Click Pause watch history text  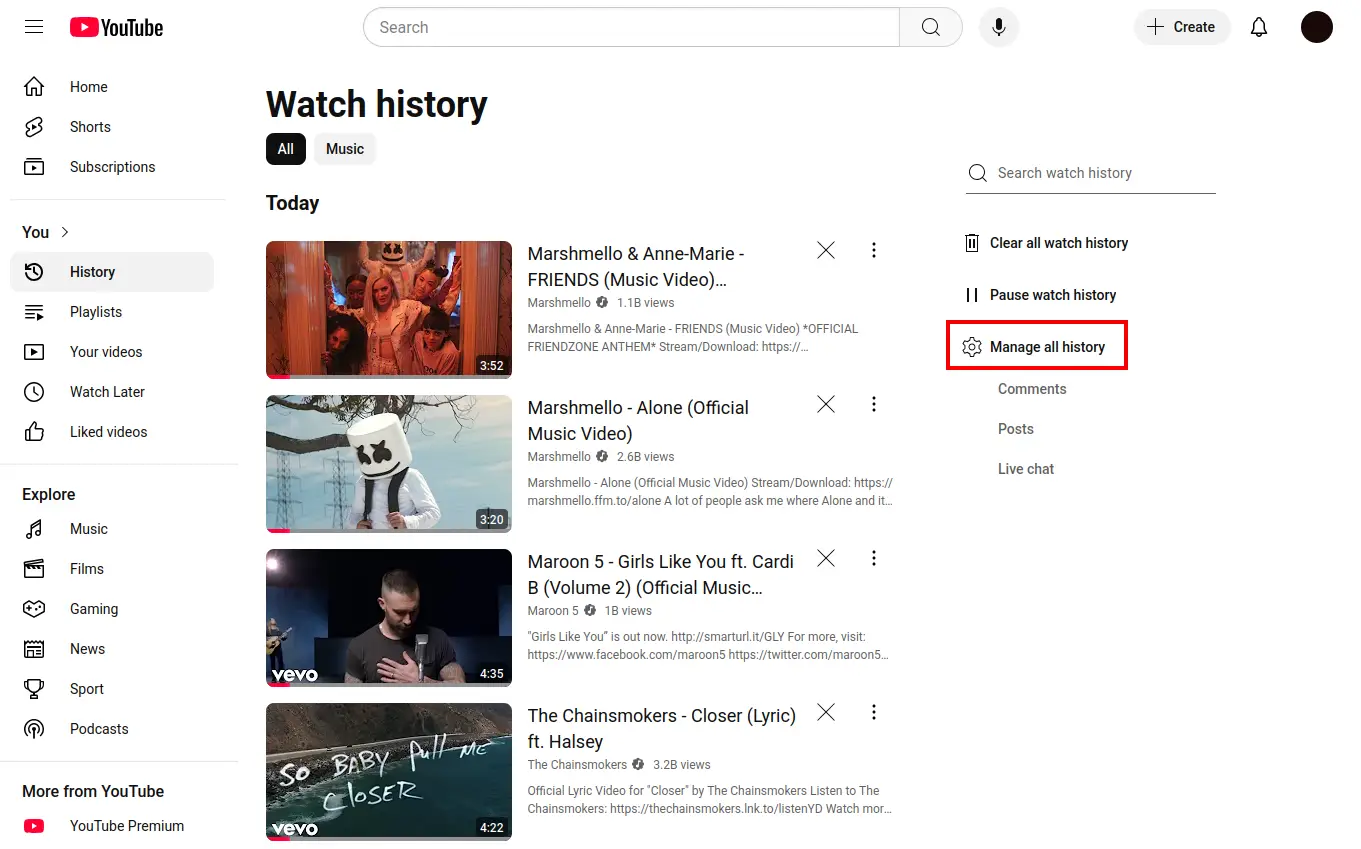click(x=1053, y=295)
